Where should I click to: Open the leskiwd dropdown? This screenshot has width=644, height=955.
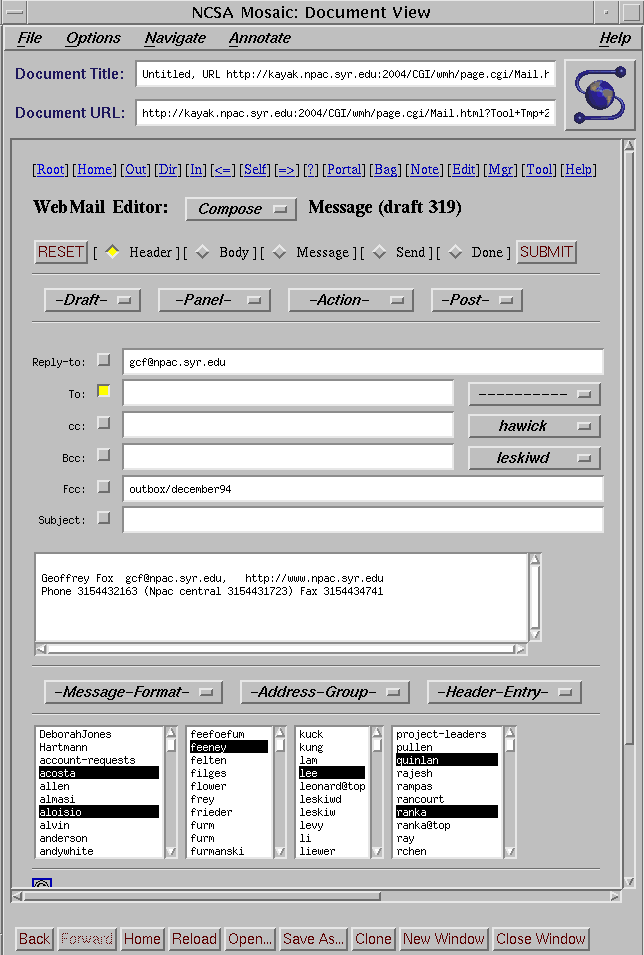tap(534, 458)
